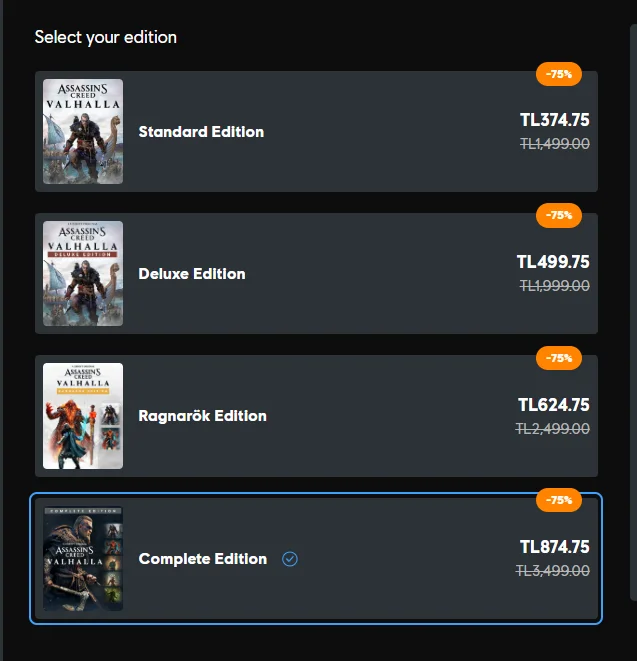
Task: Open the Deluxe Edition cover thumbnail
Action: click(83, 273)
